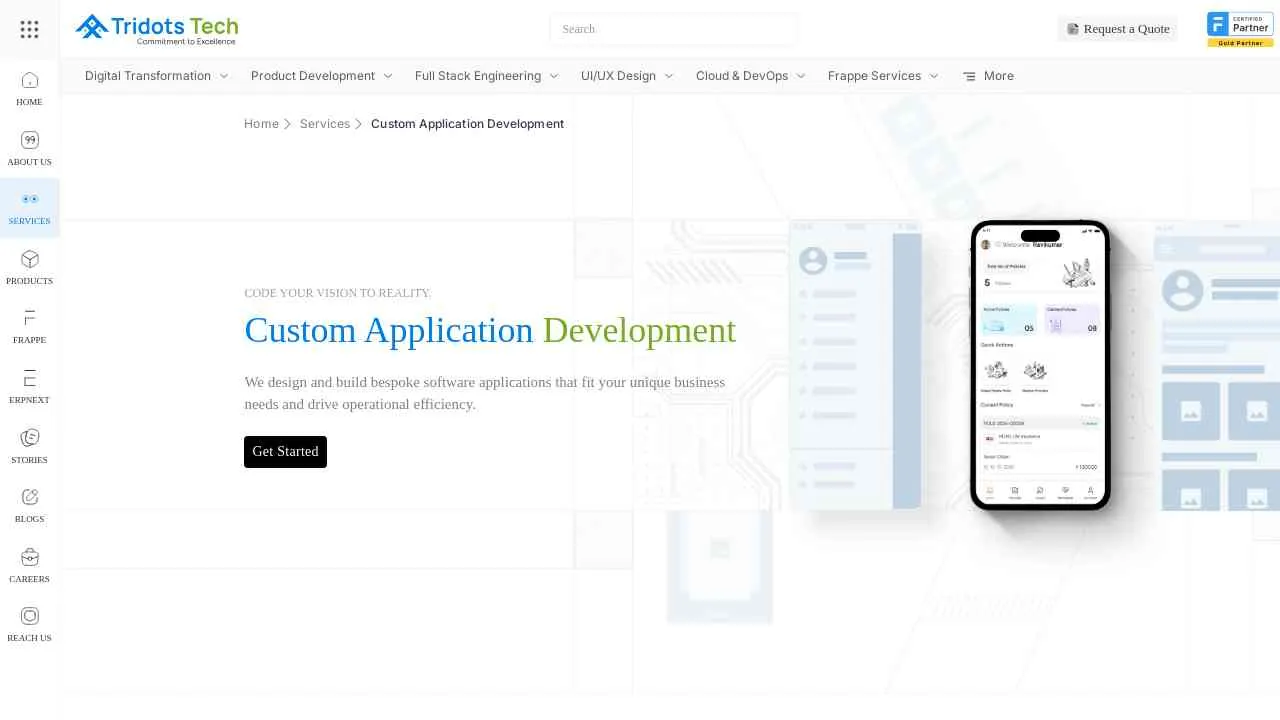Click the phone mockup image
1280x720 pixels.
[1040, 365]
